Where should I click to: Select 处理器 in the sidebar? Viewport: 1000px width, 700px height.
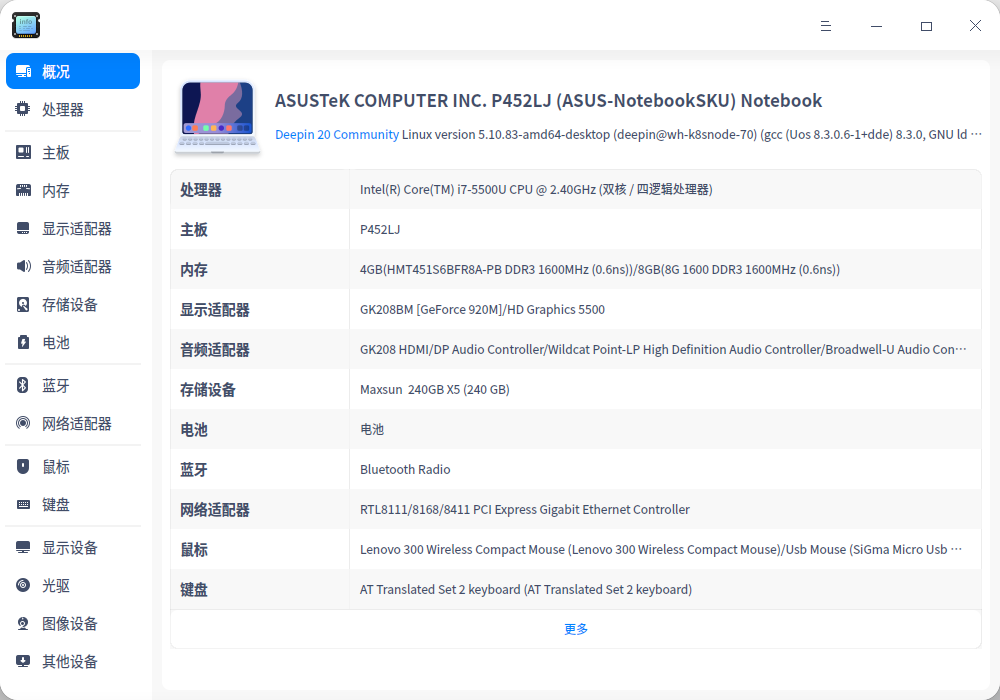[73, 109]
